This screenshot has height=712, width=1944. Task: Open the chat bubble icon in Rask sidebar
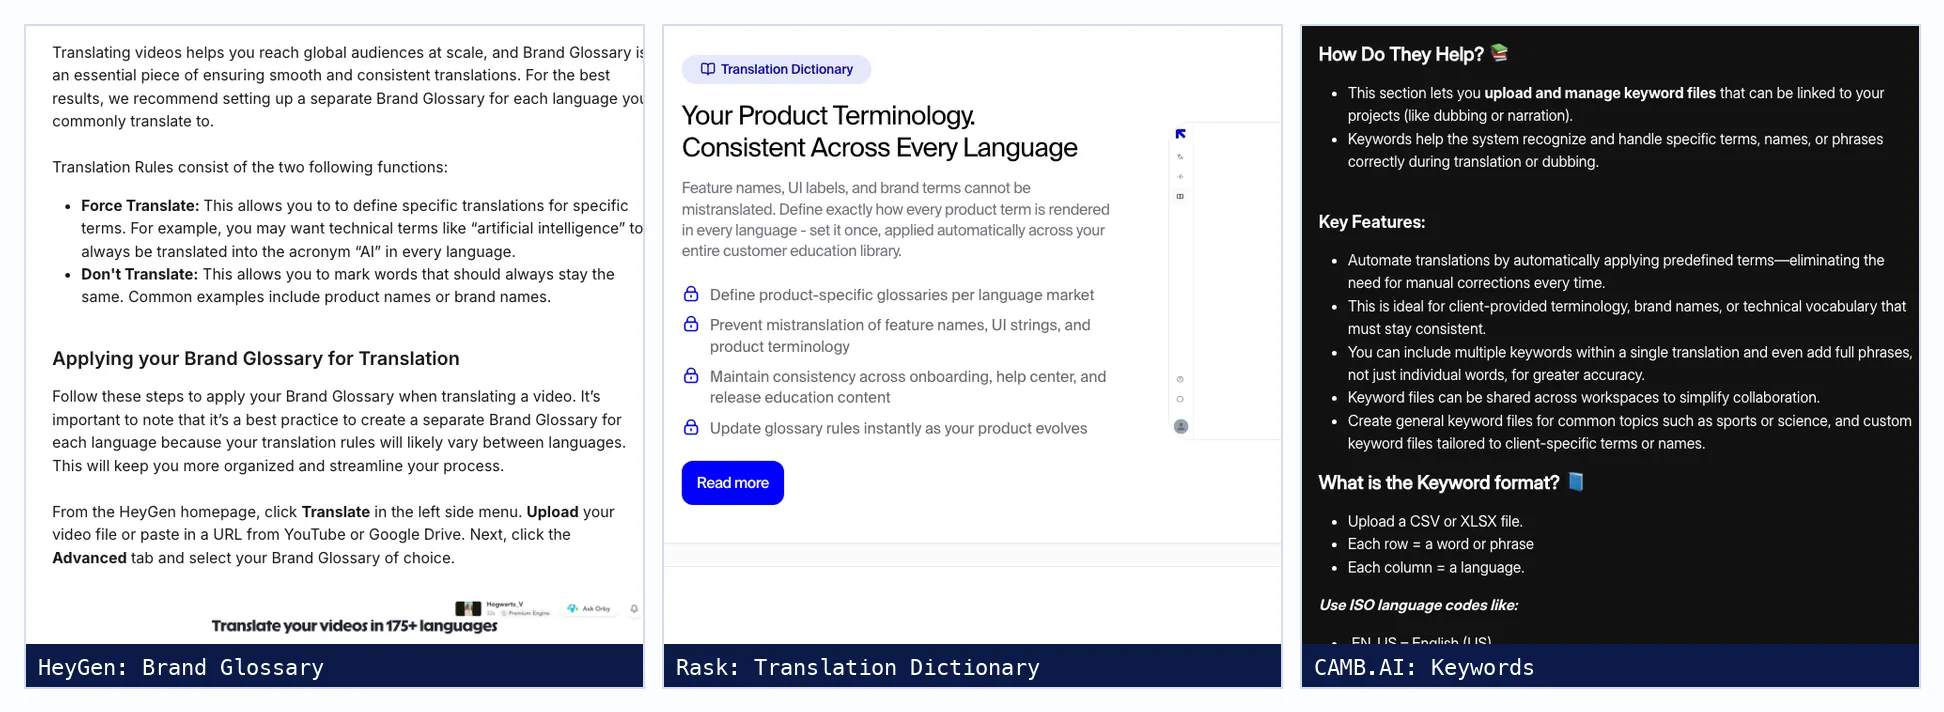(1180, 399)
